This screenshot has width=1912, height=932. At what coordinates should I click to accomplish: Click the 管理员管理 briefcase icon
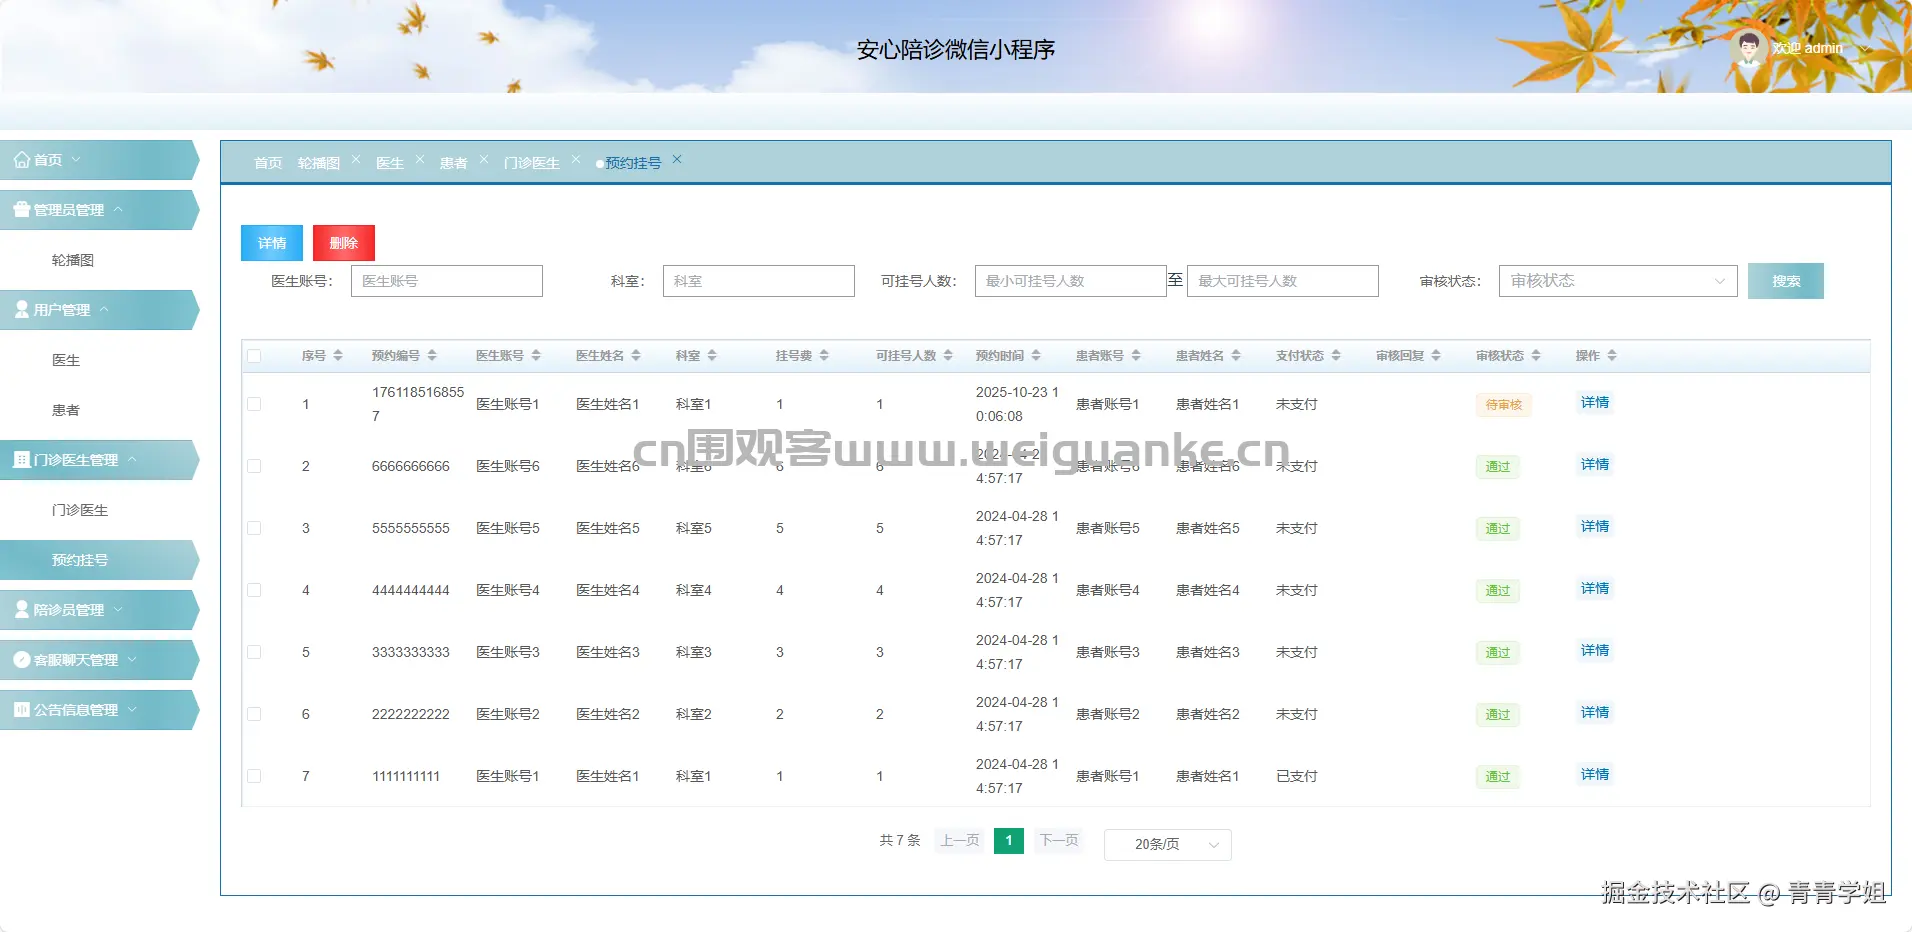pyautogui.click(x=22, y=210)
